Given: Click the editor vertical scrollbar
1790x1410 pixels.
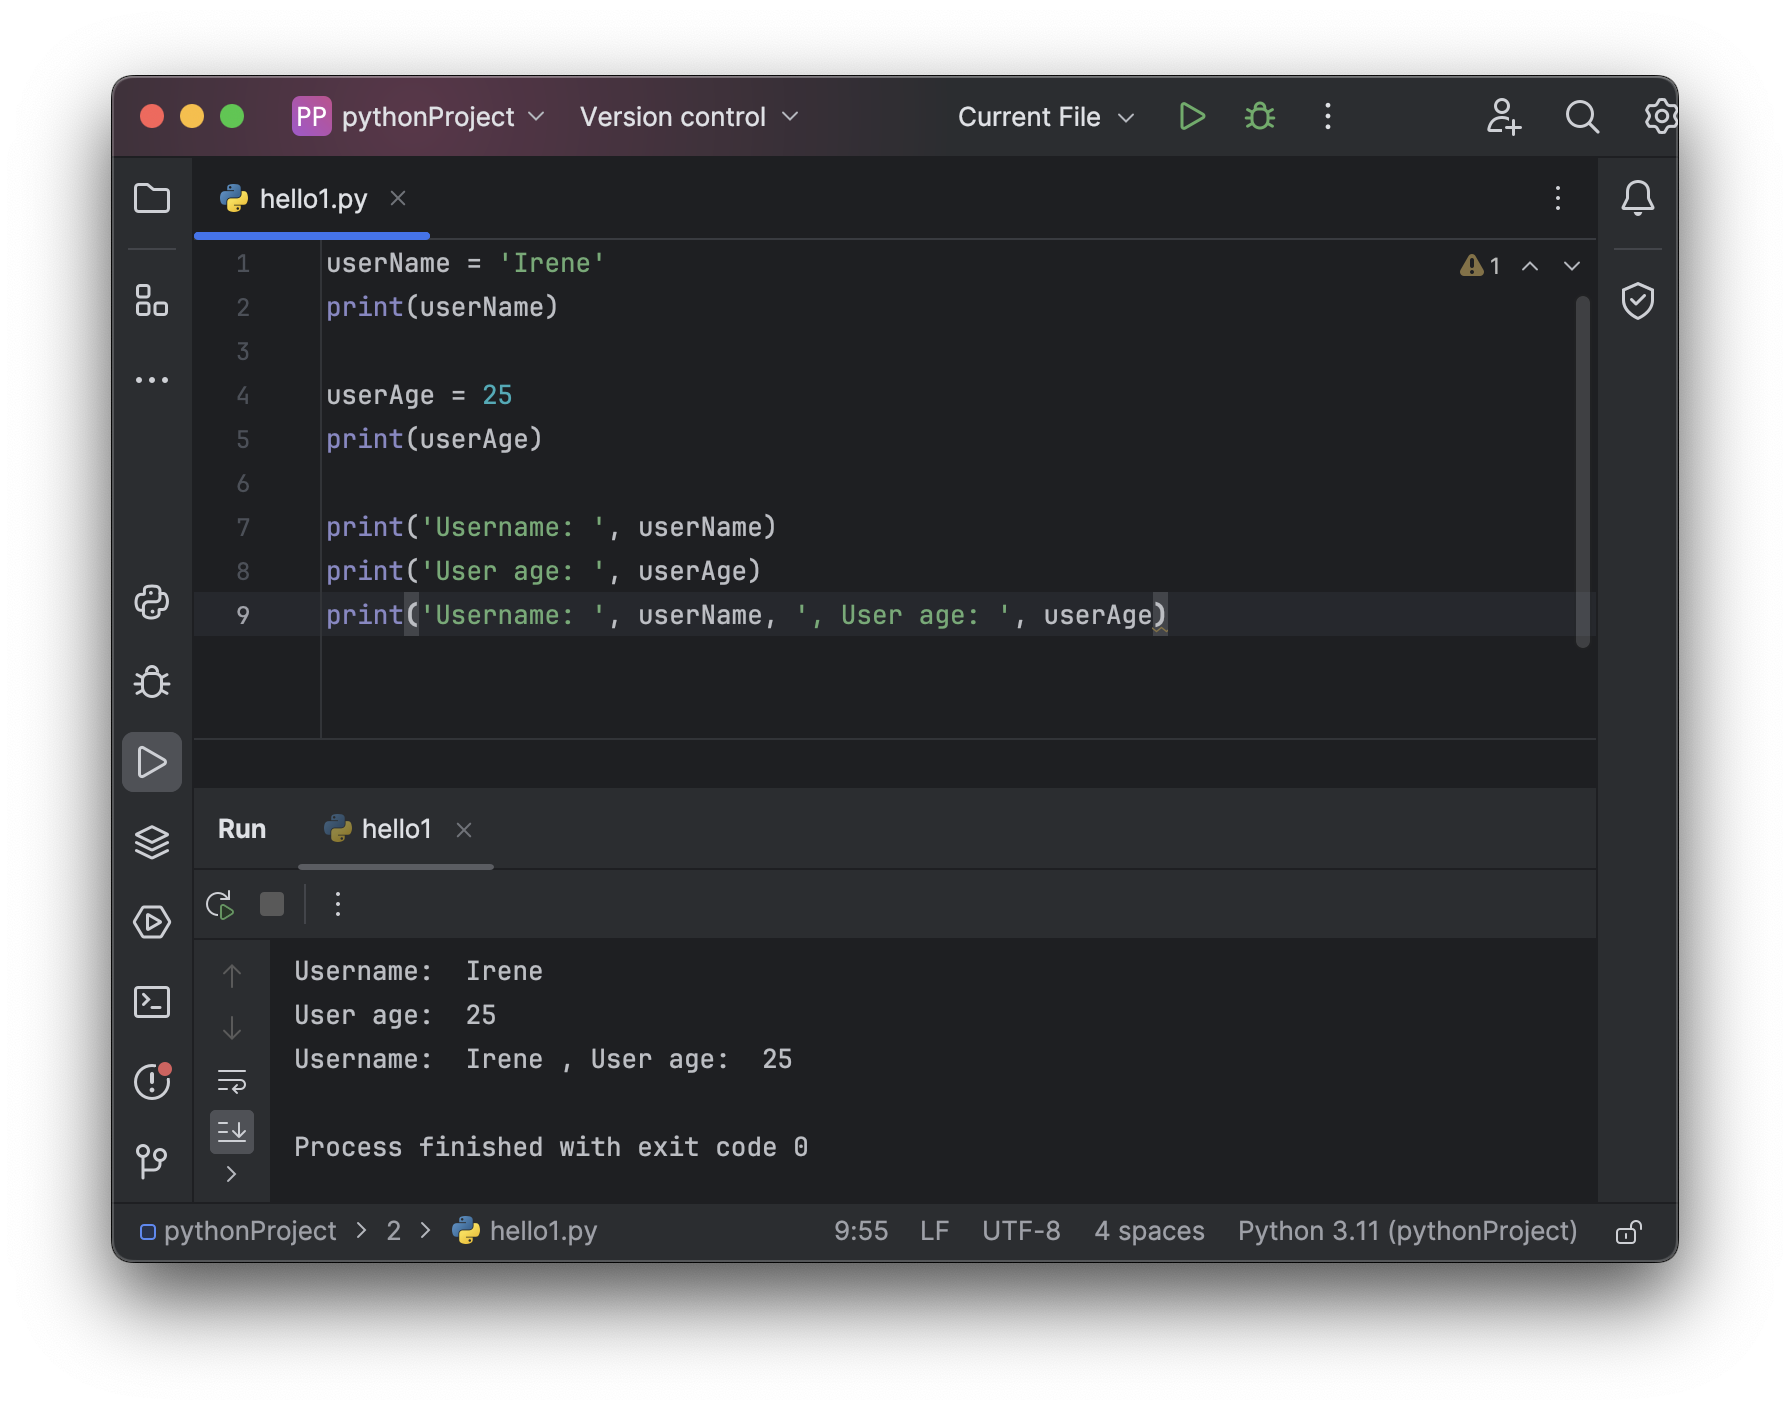Looking at the screenshot, I should coord(1582,470).
